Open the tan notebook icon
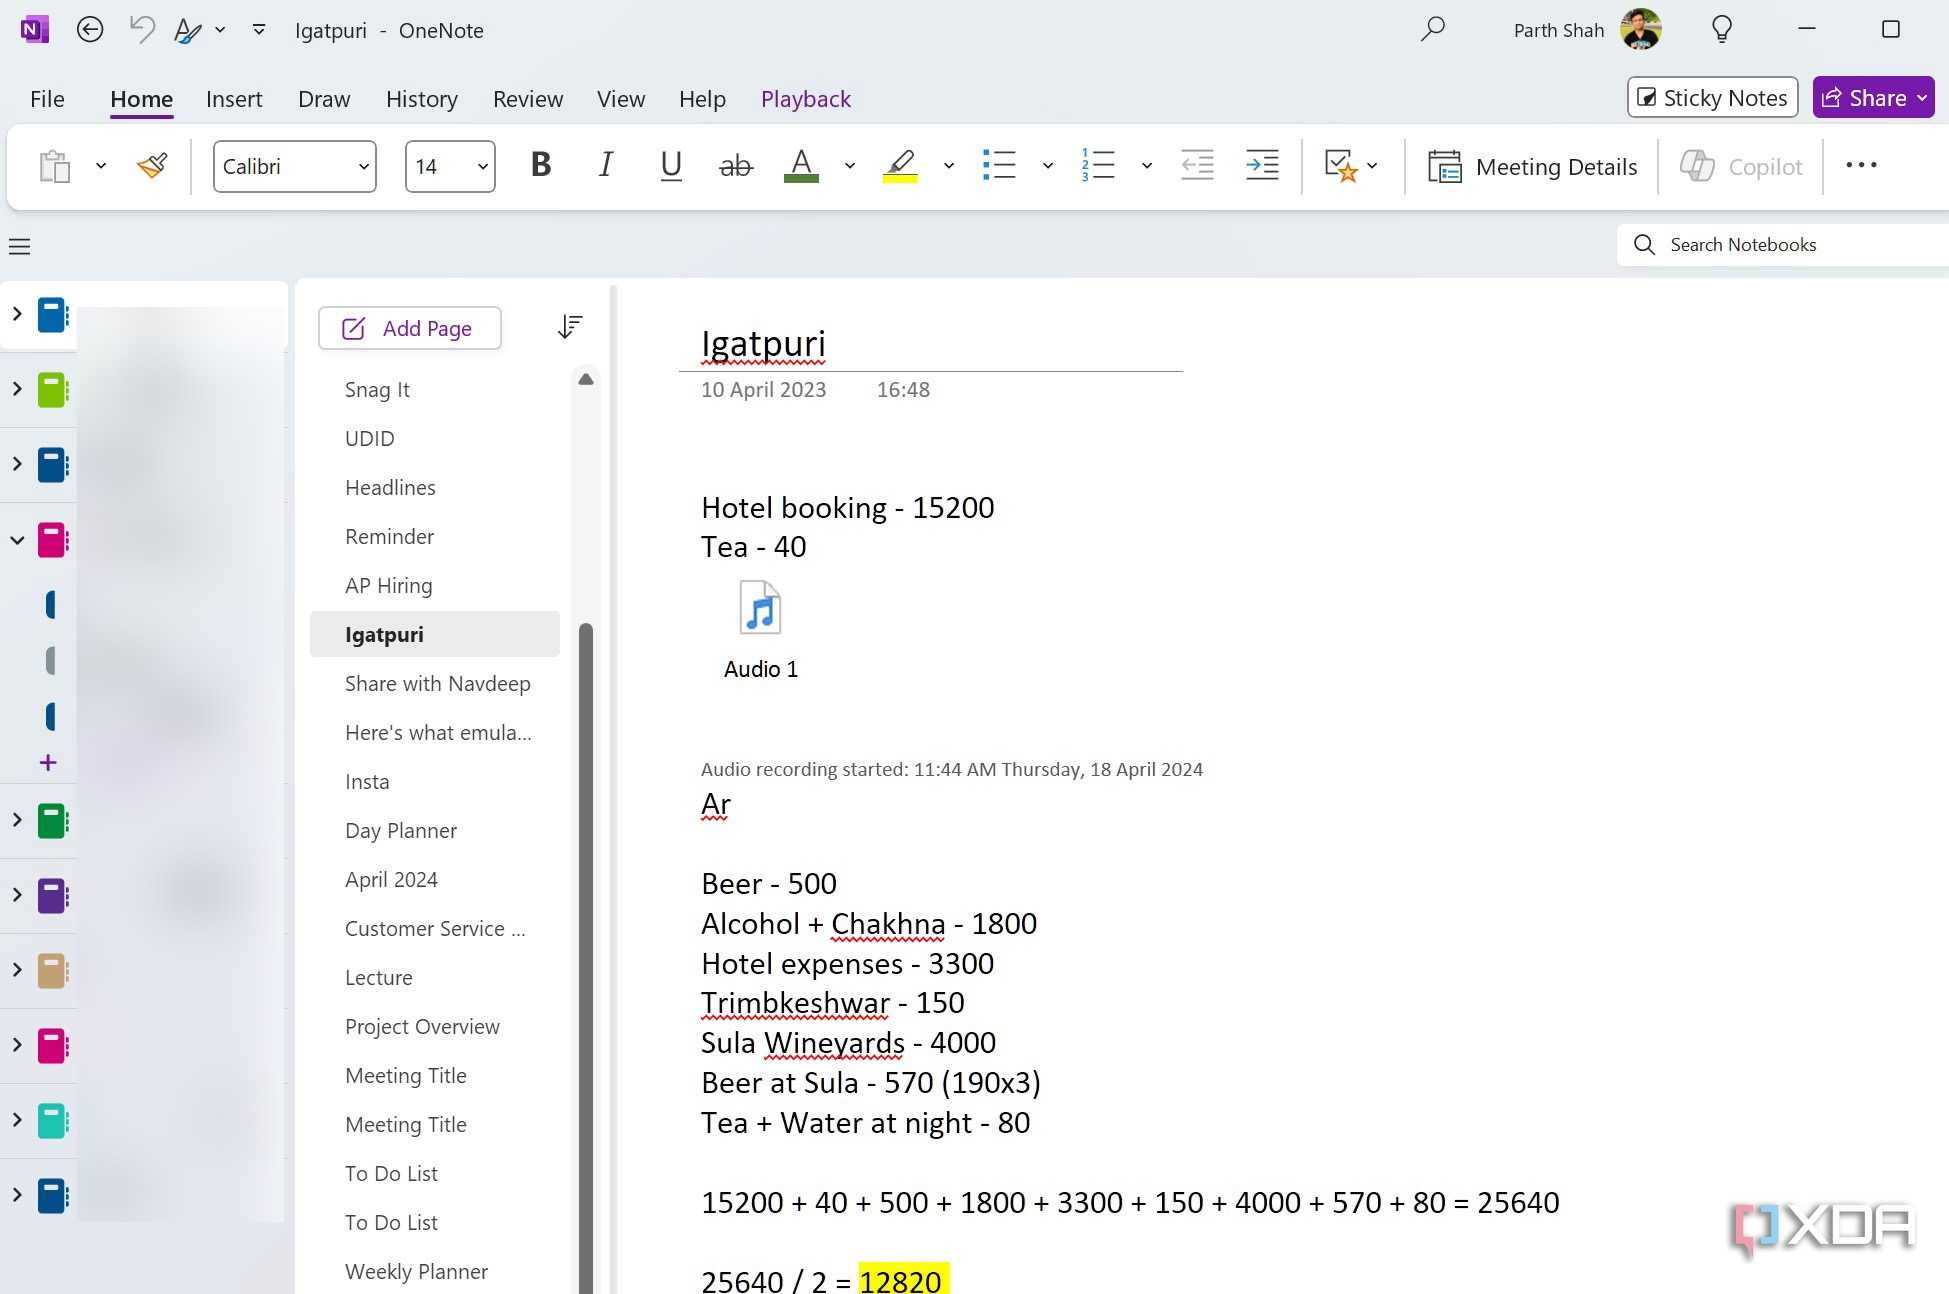Image resolution: width=1949 pixels, height=1294 pixels. [53, 970]
